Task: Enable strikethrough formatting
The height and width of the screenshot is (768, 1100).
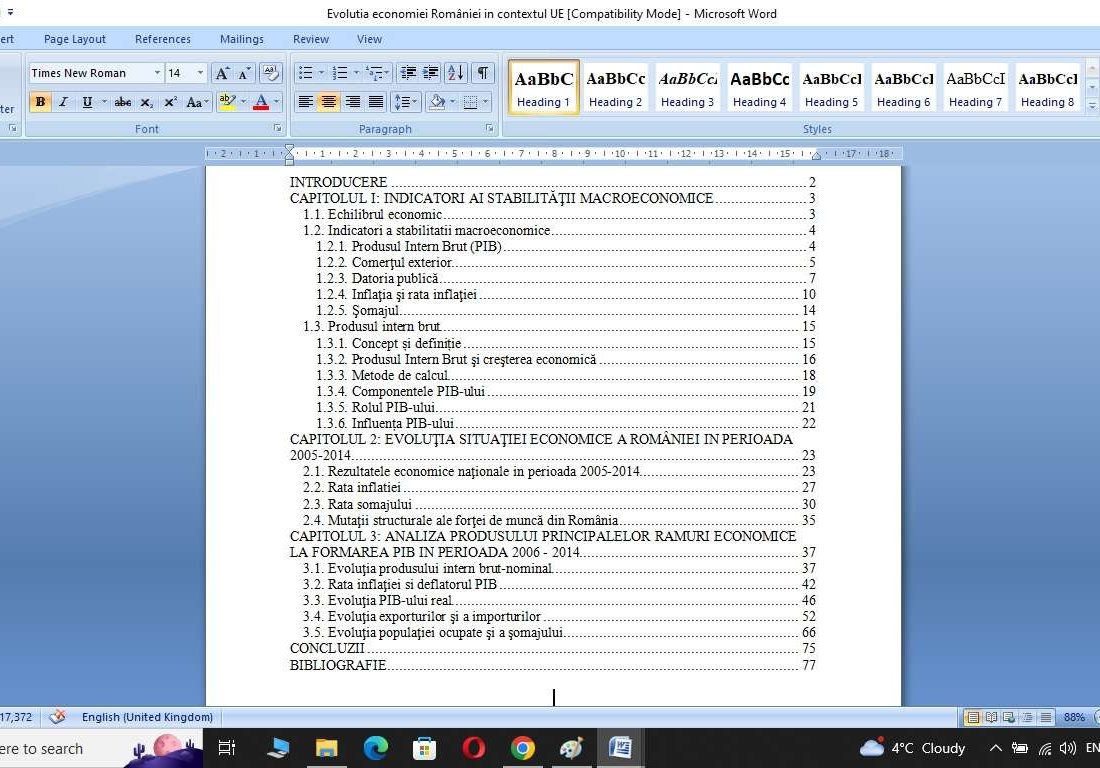Action: coord(123,102)
